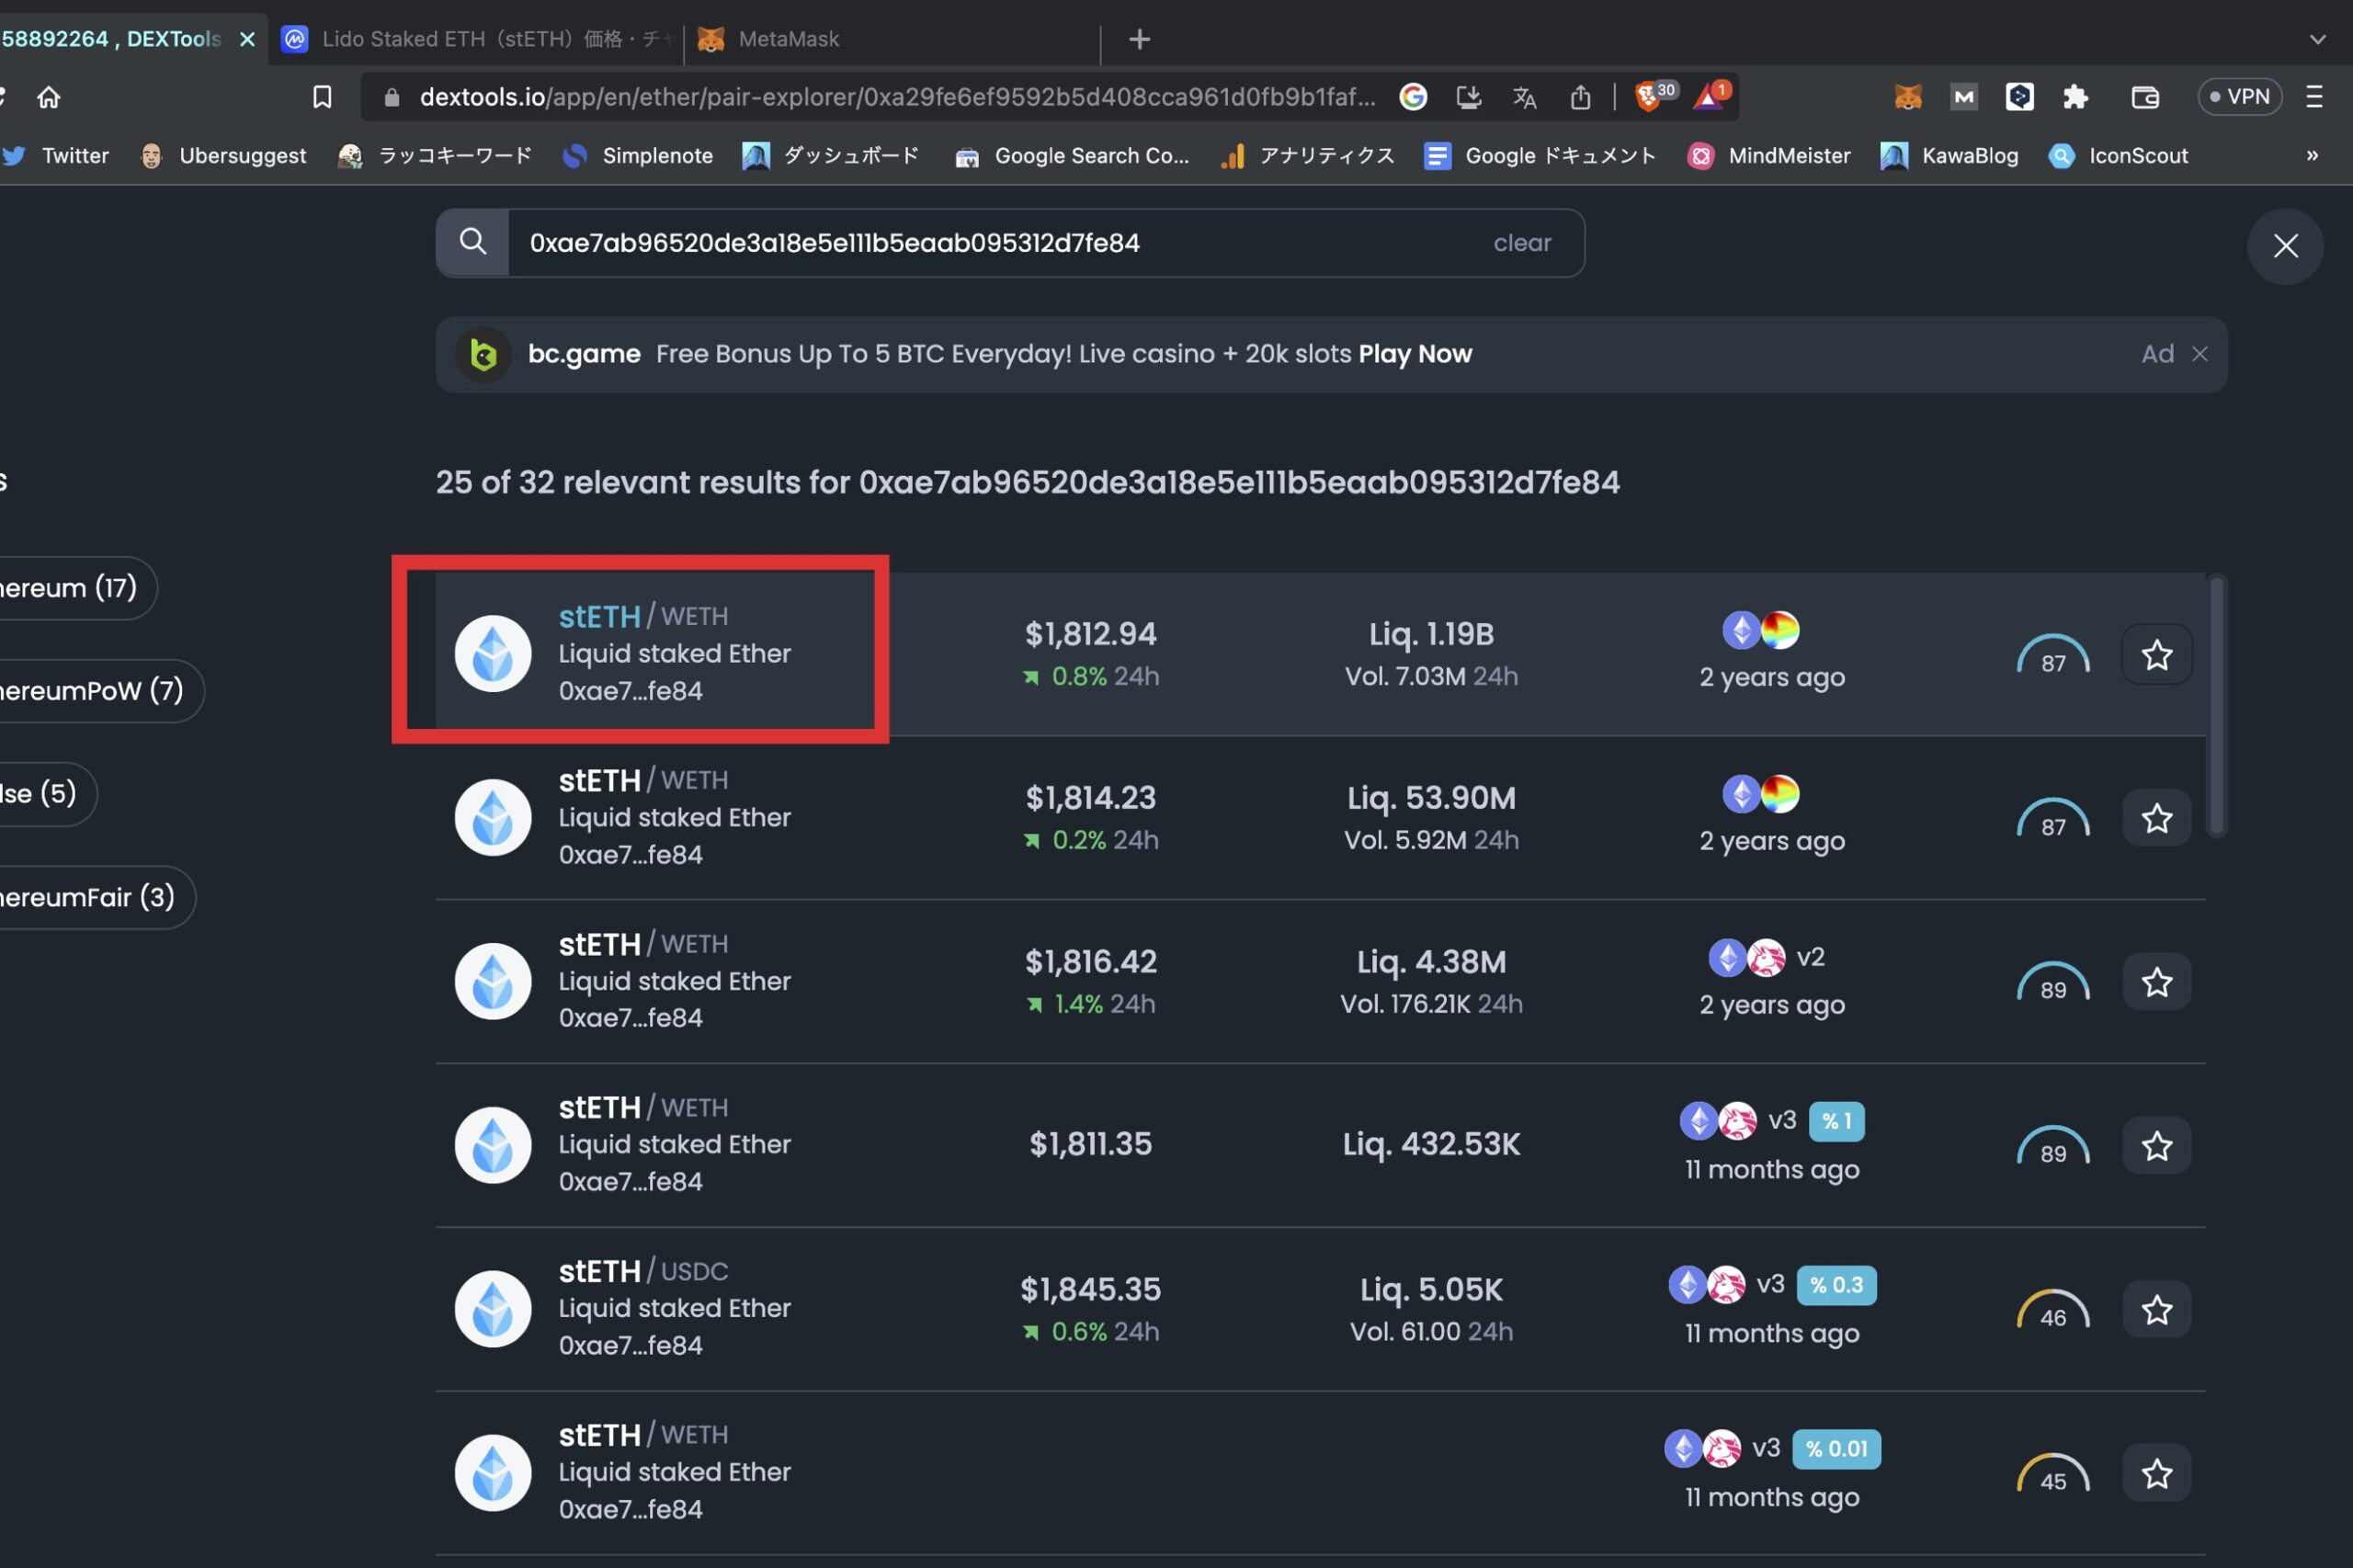Click the stETH token logo on the first result

492,652
